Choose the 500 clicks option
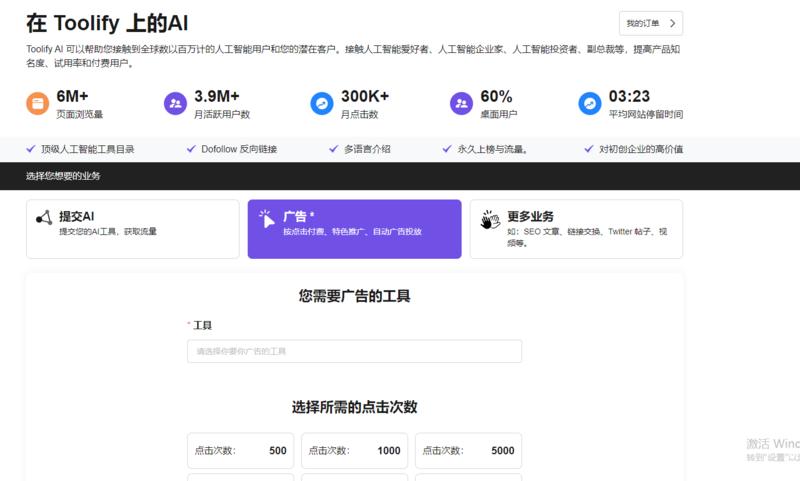 pos(240,451)
